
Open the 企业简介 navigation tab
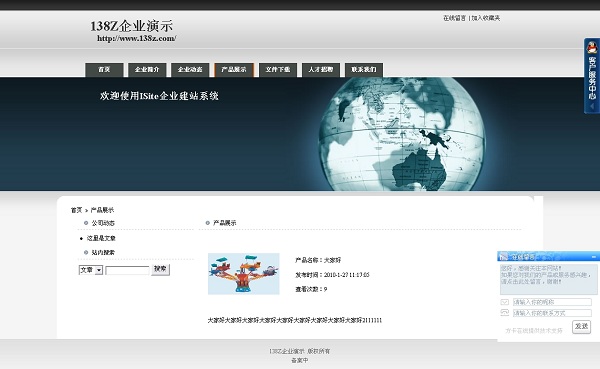(147, 70)
